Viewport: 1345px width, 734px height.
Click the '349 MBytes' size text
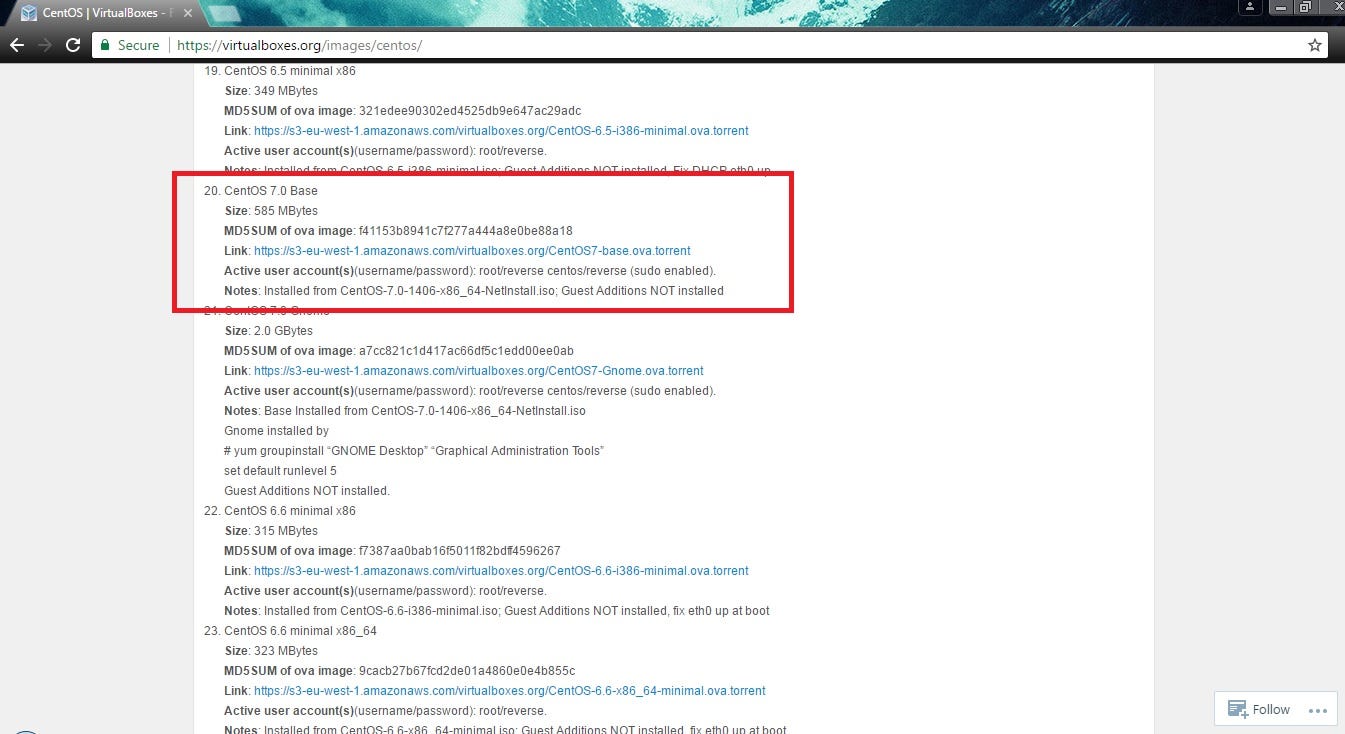click(x=285, y=91)
